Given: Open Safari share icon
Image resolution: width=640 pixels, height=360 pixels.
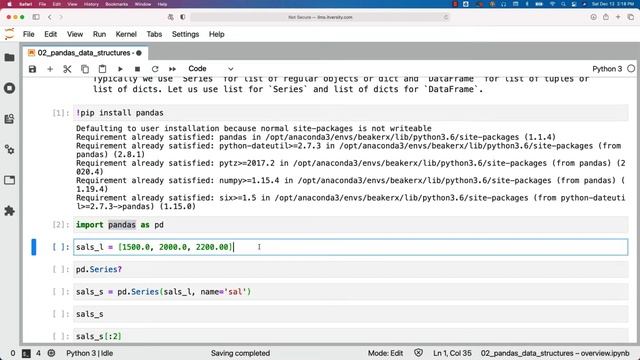Looking at the screenshot, I should (x=606, y=17).
